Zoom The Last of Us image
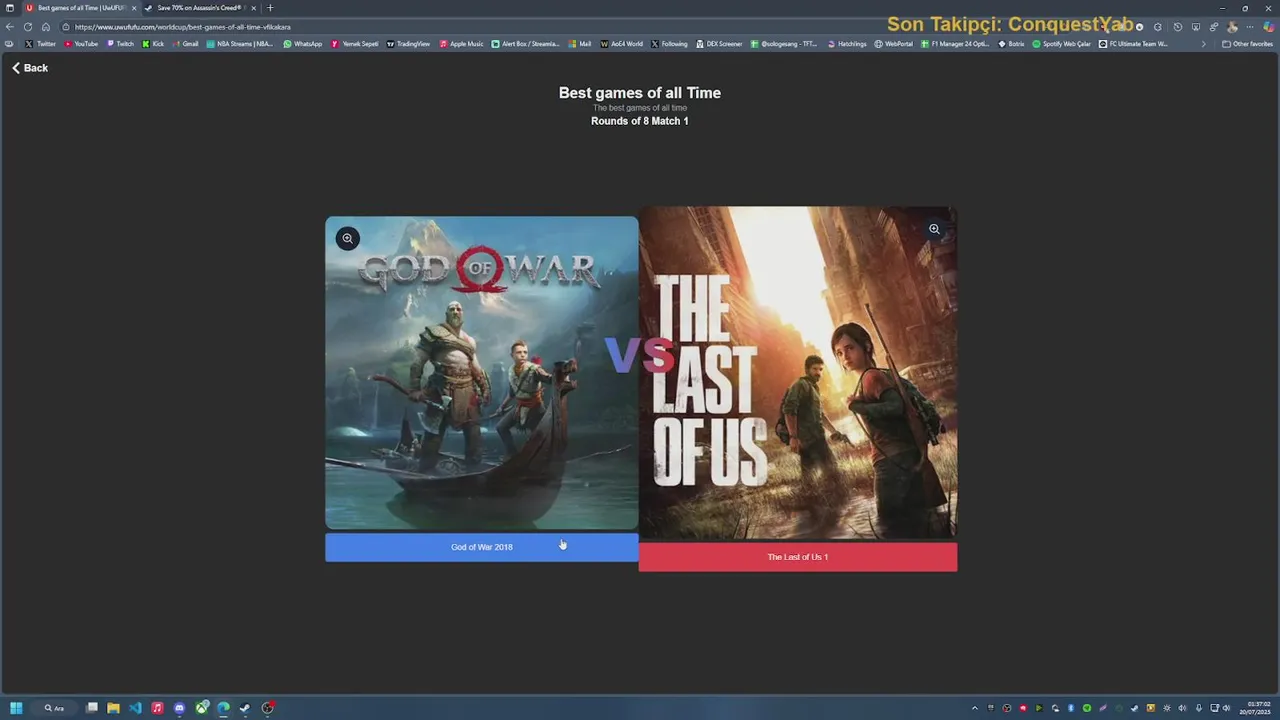The image size is (1280, 720). click(934, 229)
